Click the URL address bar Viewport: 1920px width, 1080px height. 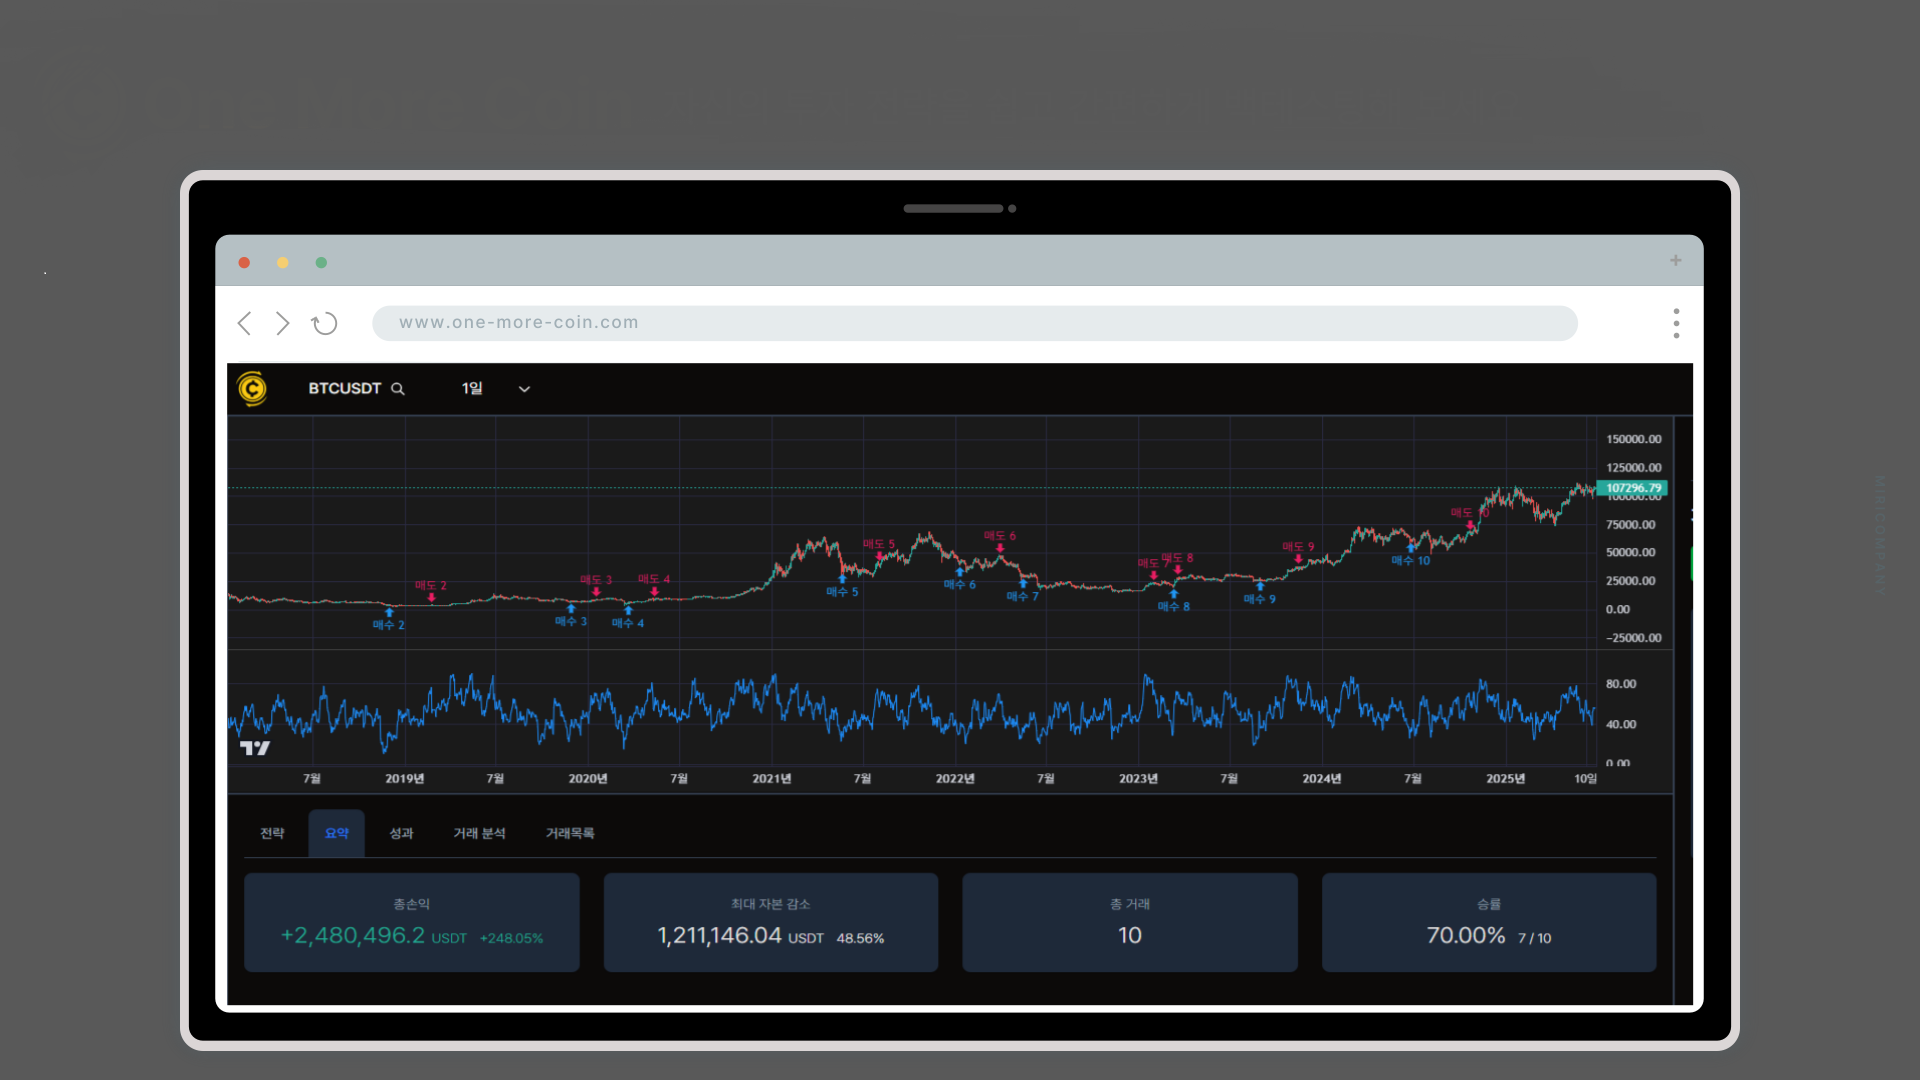tap(974, 323)
